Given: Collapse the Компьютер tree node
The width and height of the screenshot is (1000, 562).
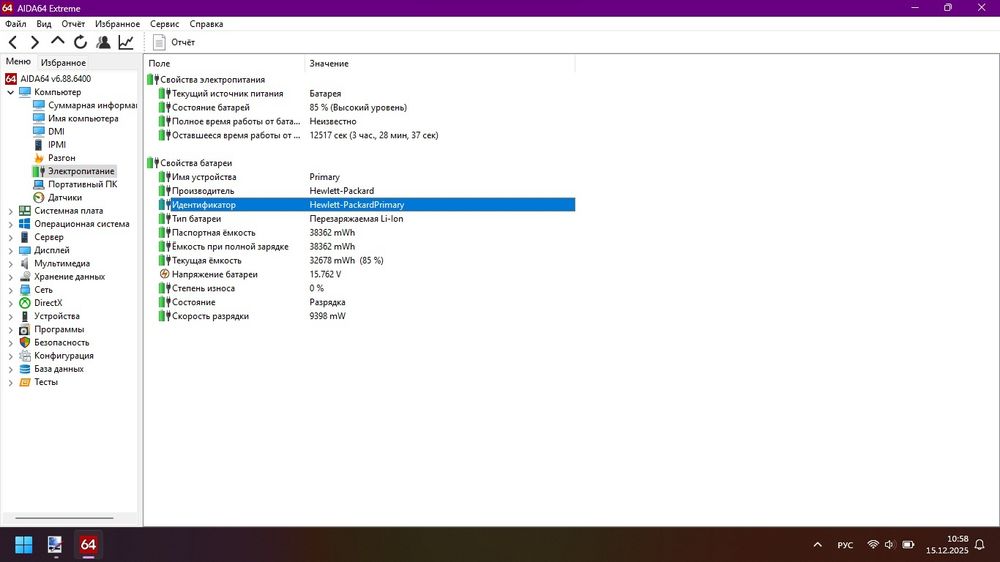Looking at the screenshot, I should 10,92.
